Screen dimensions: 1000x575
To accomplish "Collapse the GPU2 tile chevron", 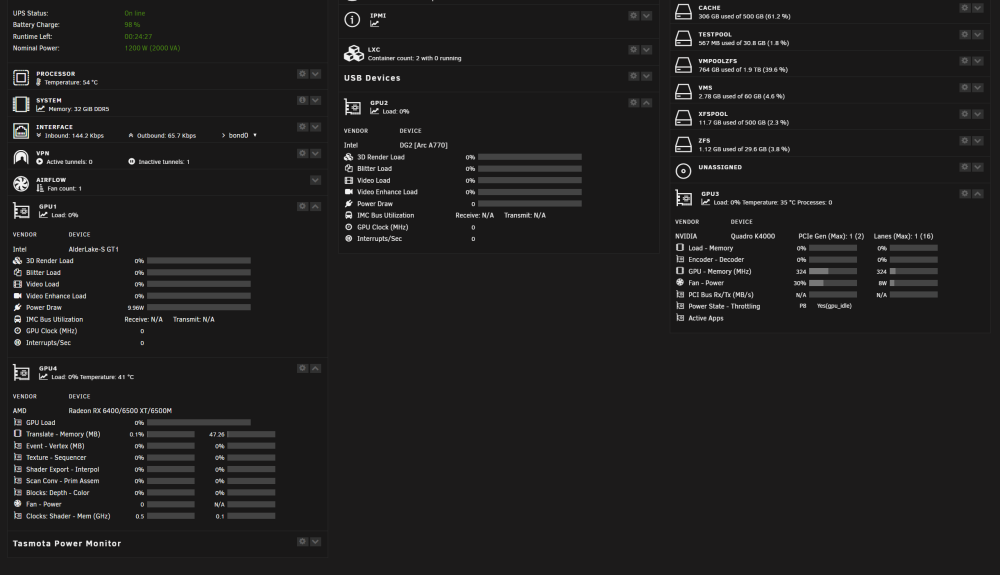I will tap(647, 103).
